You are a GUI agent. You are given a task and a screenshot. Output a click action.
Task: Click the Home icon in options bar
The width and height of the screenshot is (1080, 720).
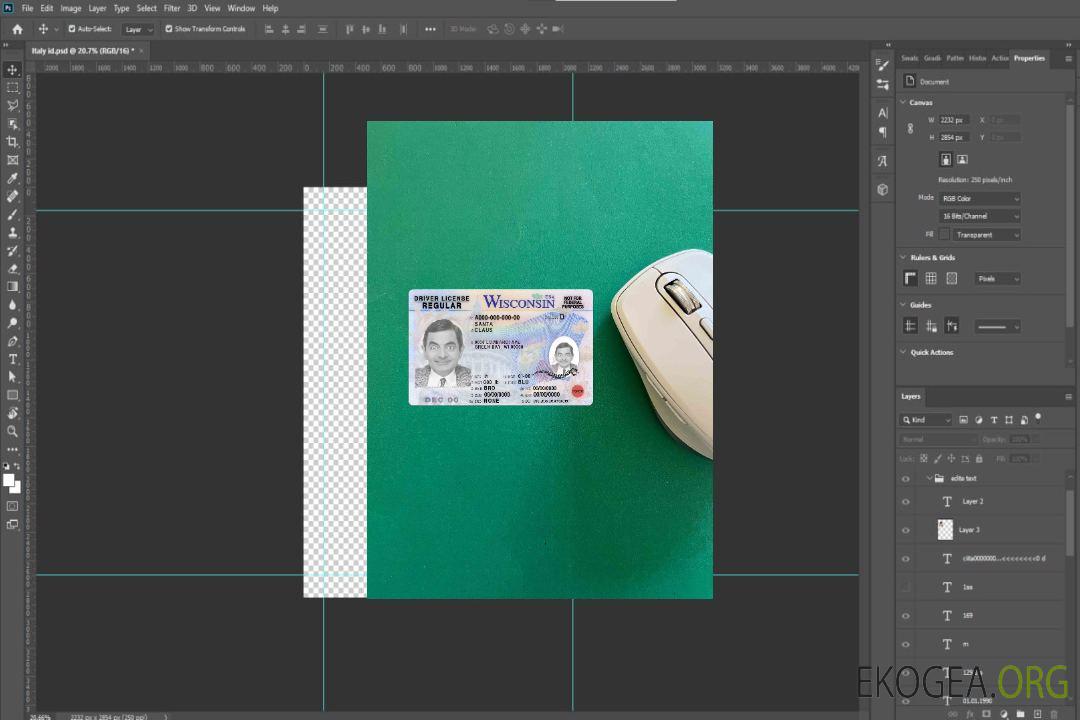pyautogui.click(x=17, y=29)
